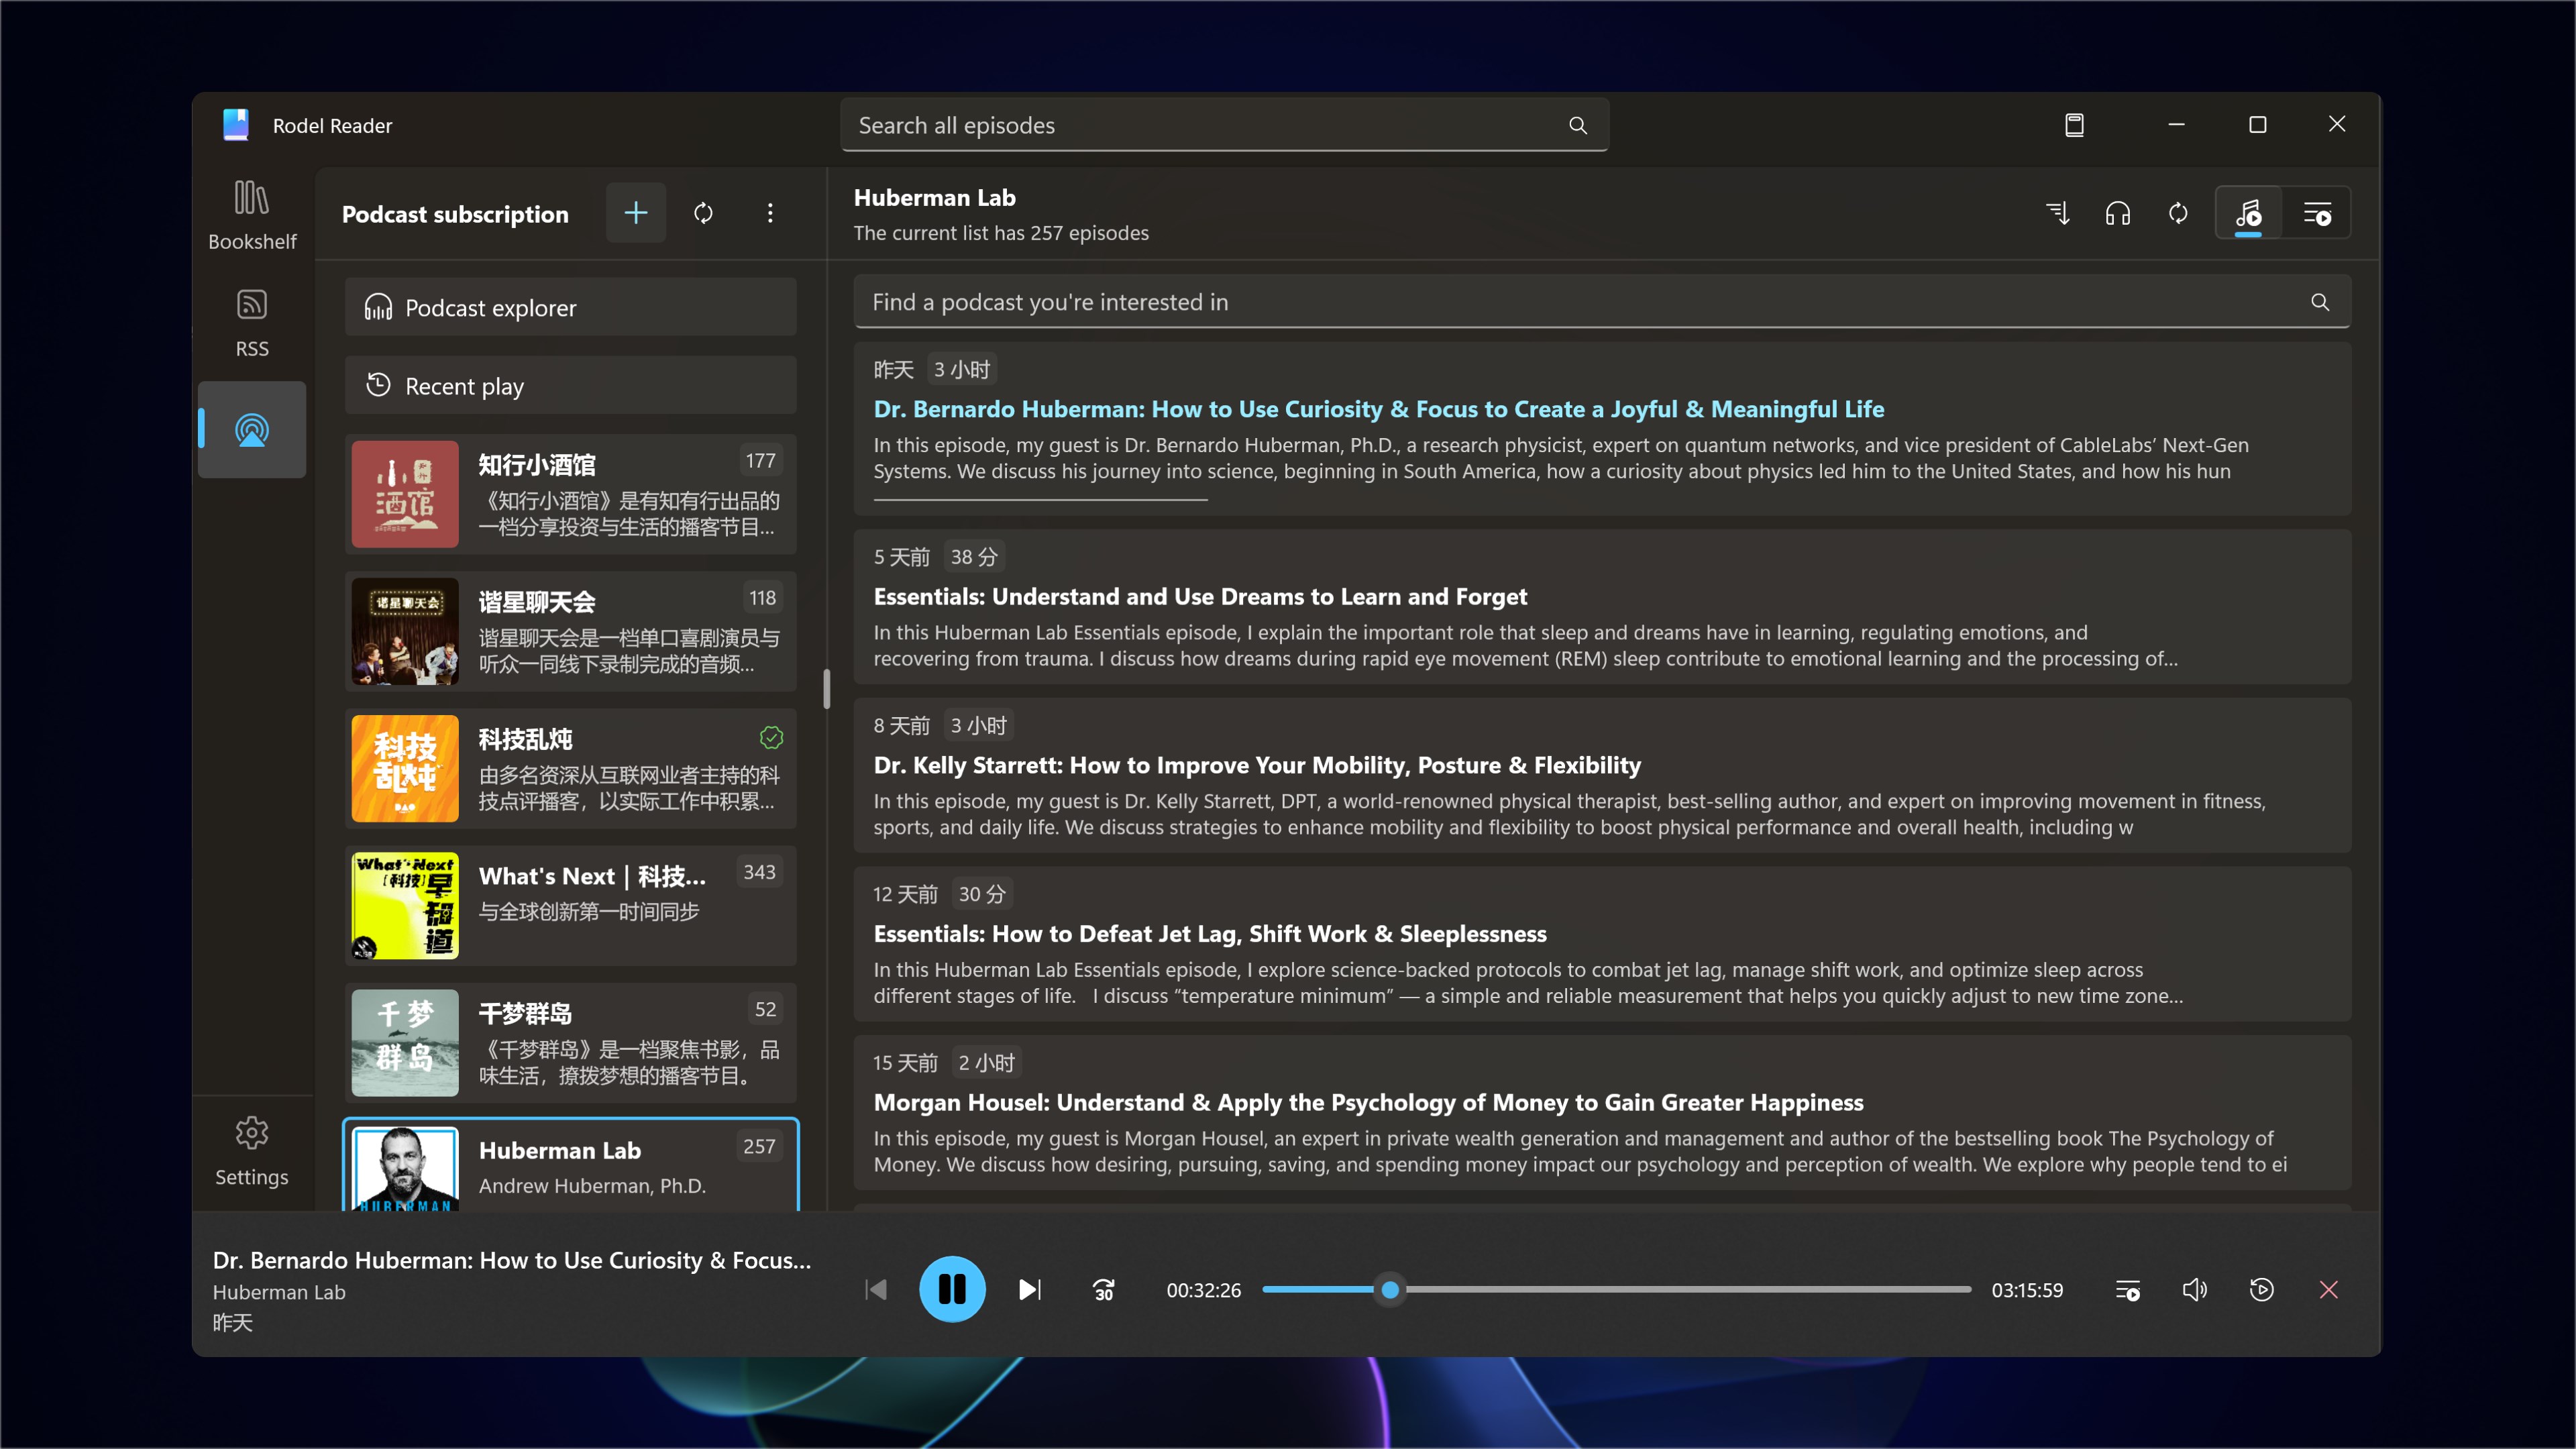
Task: Open the sort order dropdown for episodes
Action: (2057, 213)
